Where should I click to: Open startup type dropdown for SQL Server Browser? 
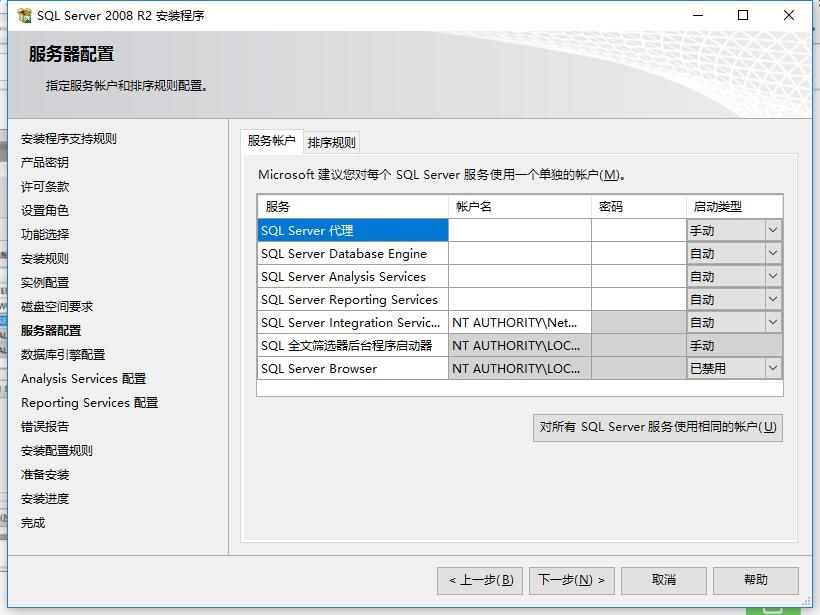772,368
